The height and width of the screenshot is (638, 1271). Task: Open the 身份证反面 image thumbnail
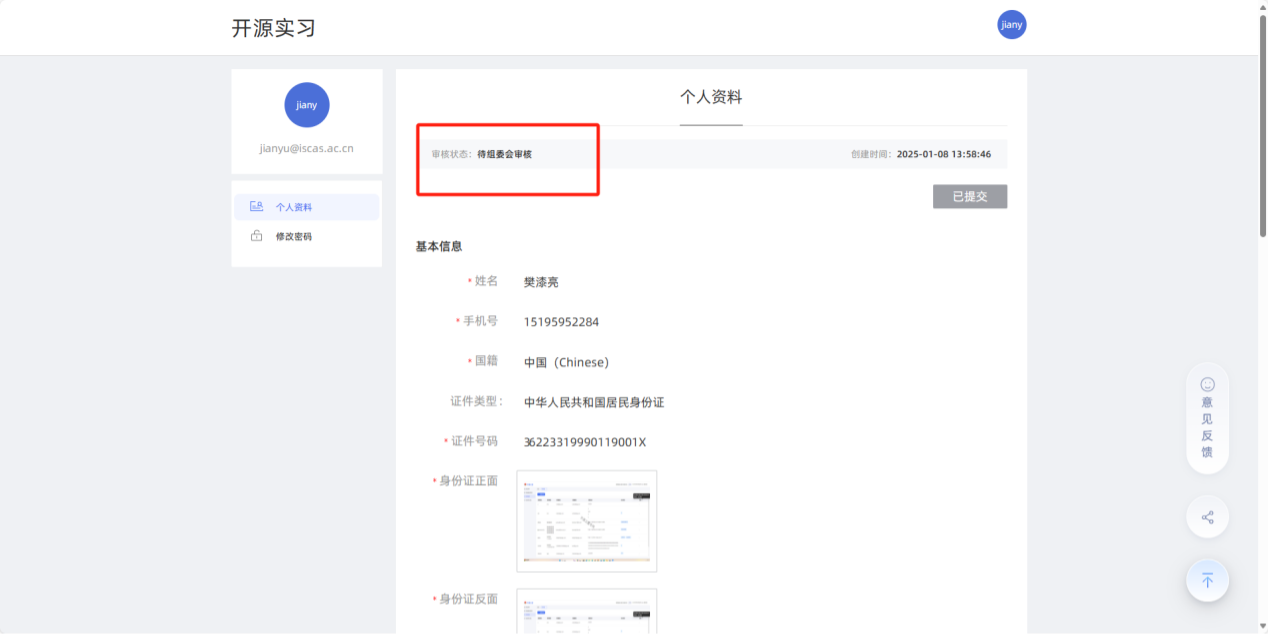(x=587, y=611)
